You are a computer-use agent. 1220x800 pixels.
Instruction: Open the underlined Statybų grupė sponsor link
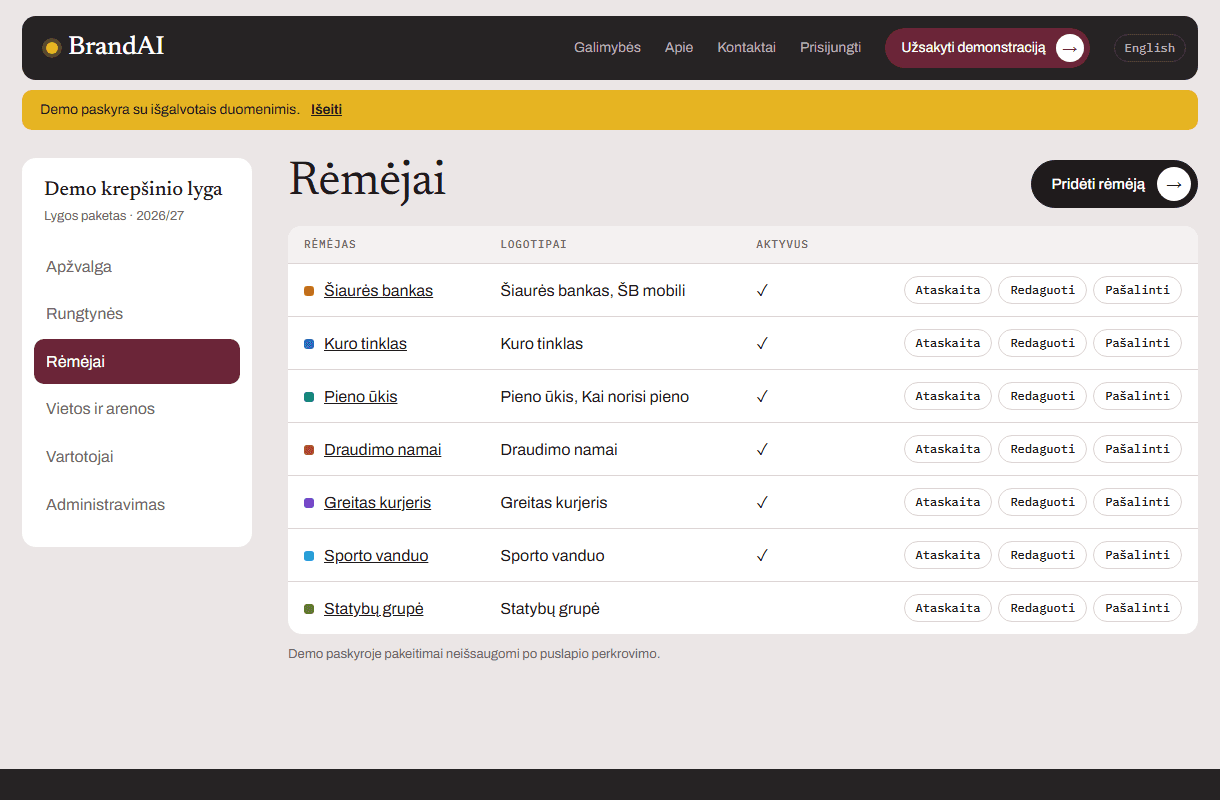373,609
